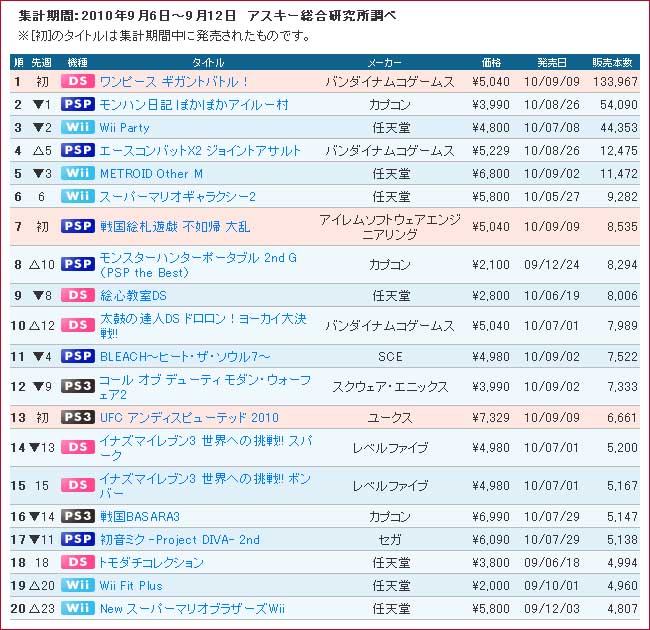Click the DS badge beside 絵心教室DS
The width and height of the screenshot is (650, 630).
(x=78, y=295)
